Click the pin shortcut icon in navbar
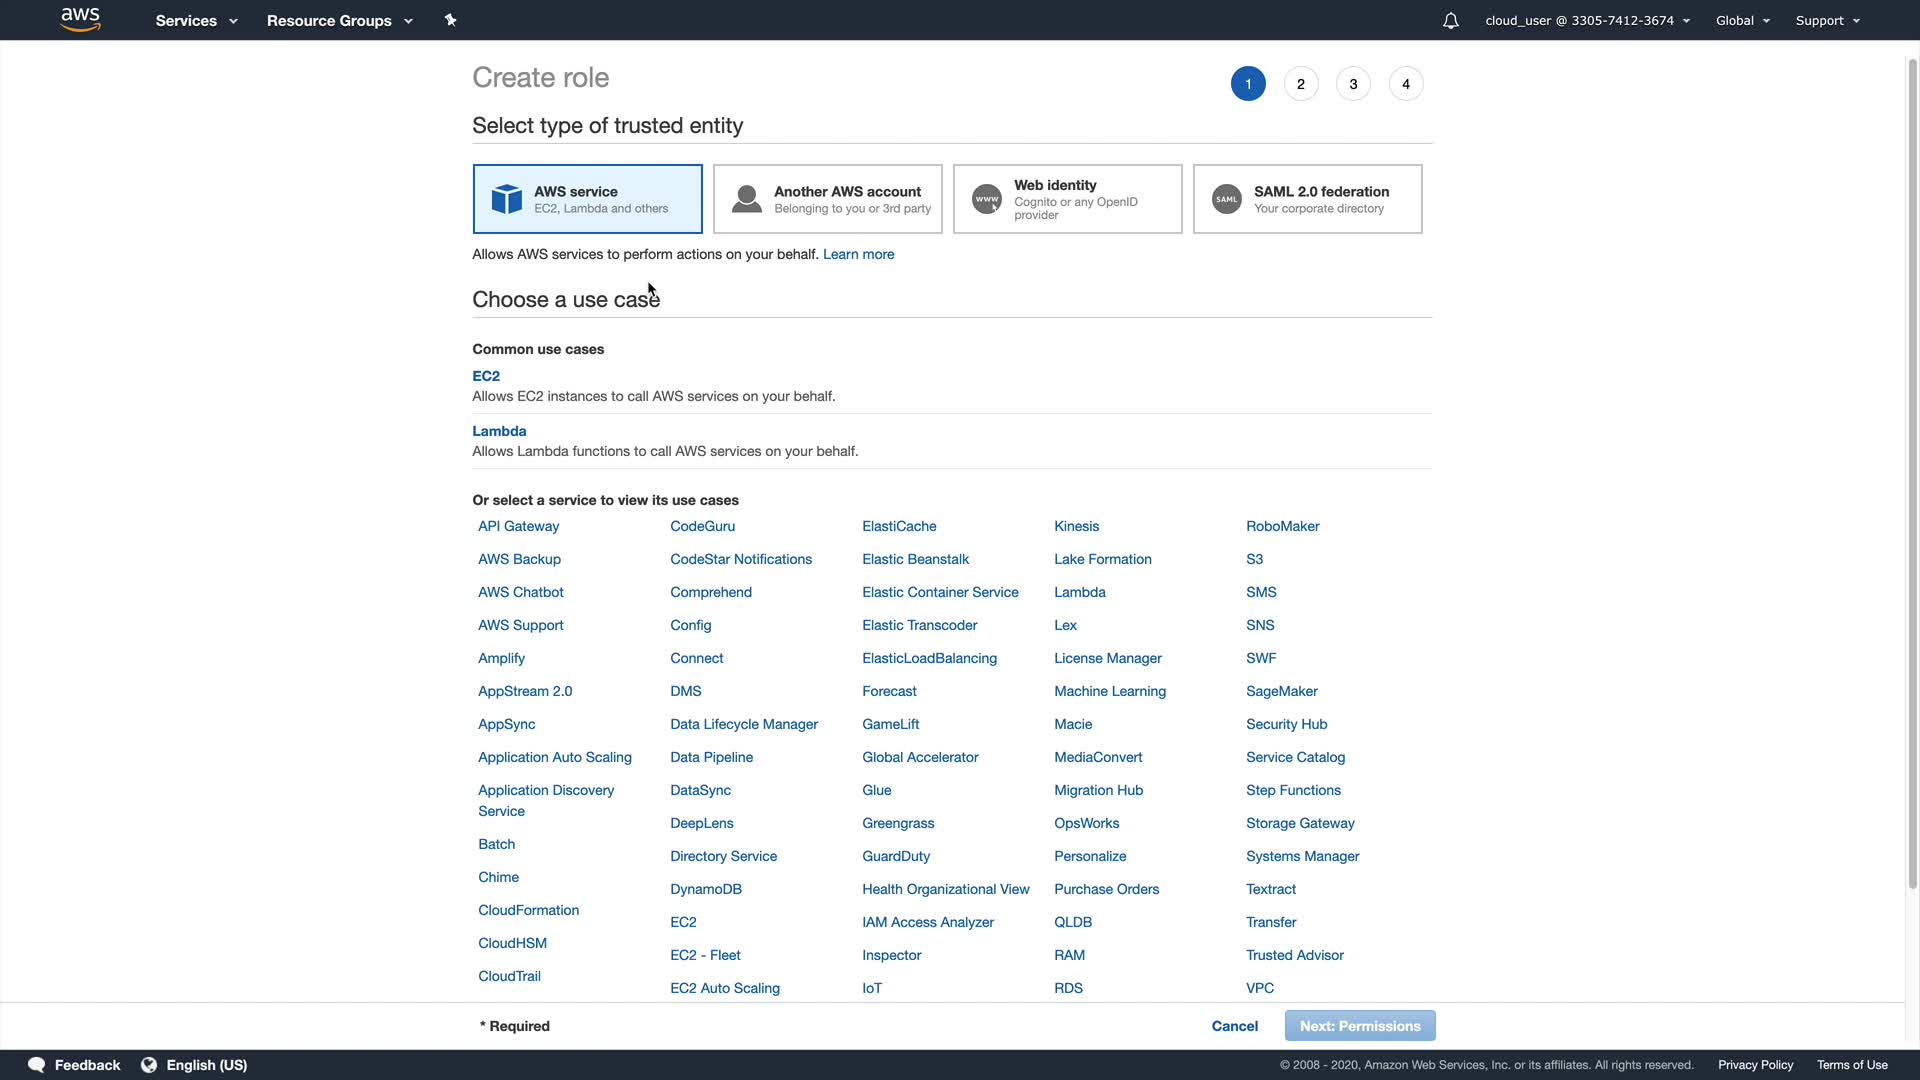 [450, 20]
